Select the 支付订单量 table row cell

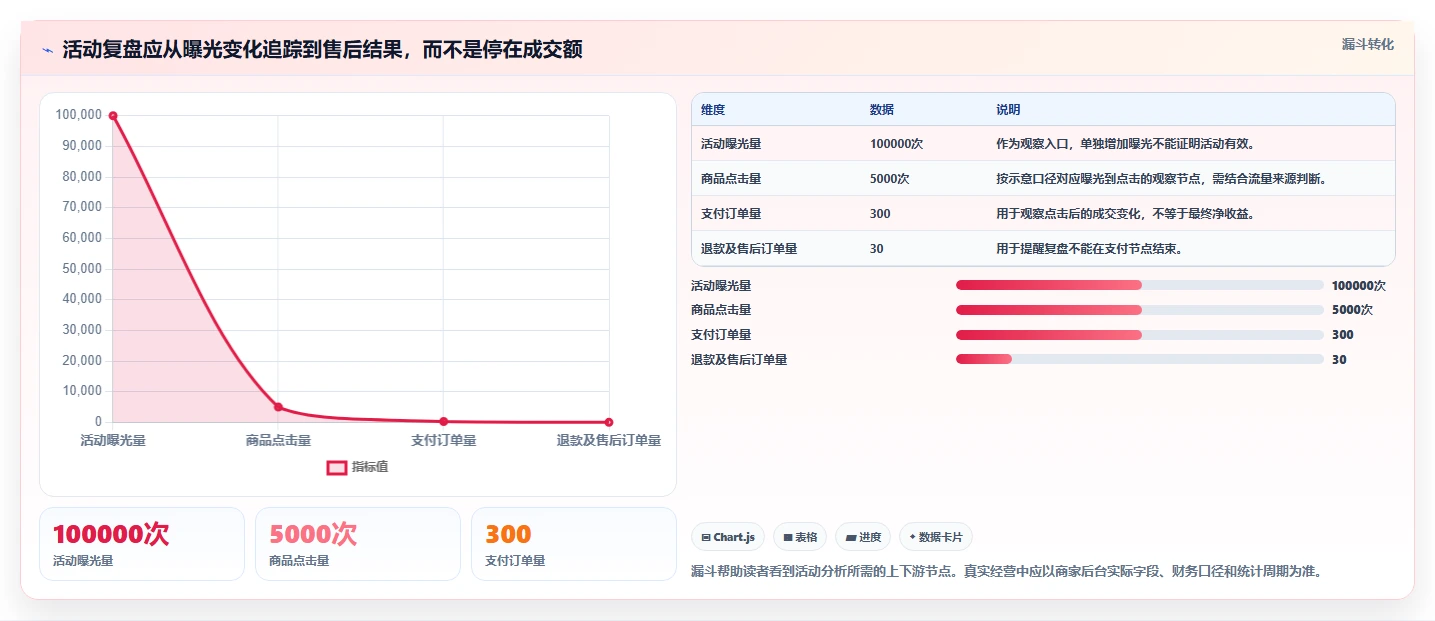coord(731,214)
